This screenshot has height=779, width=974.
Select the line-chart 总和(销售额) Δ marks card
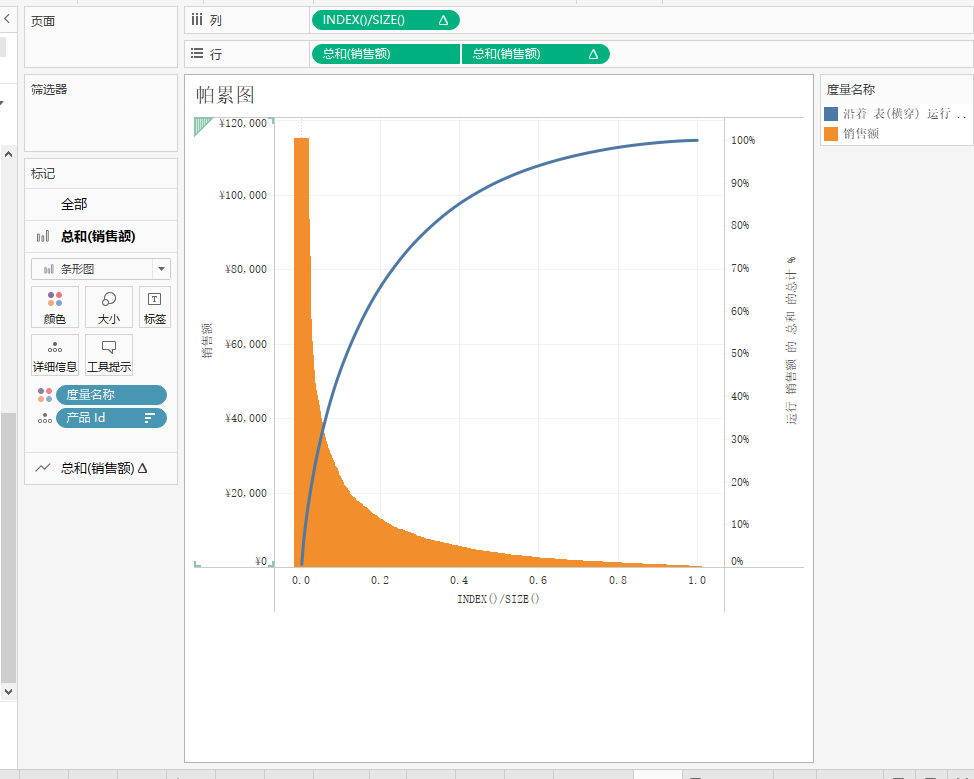[x=101, y=468]
